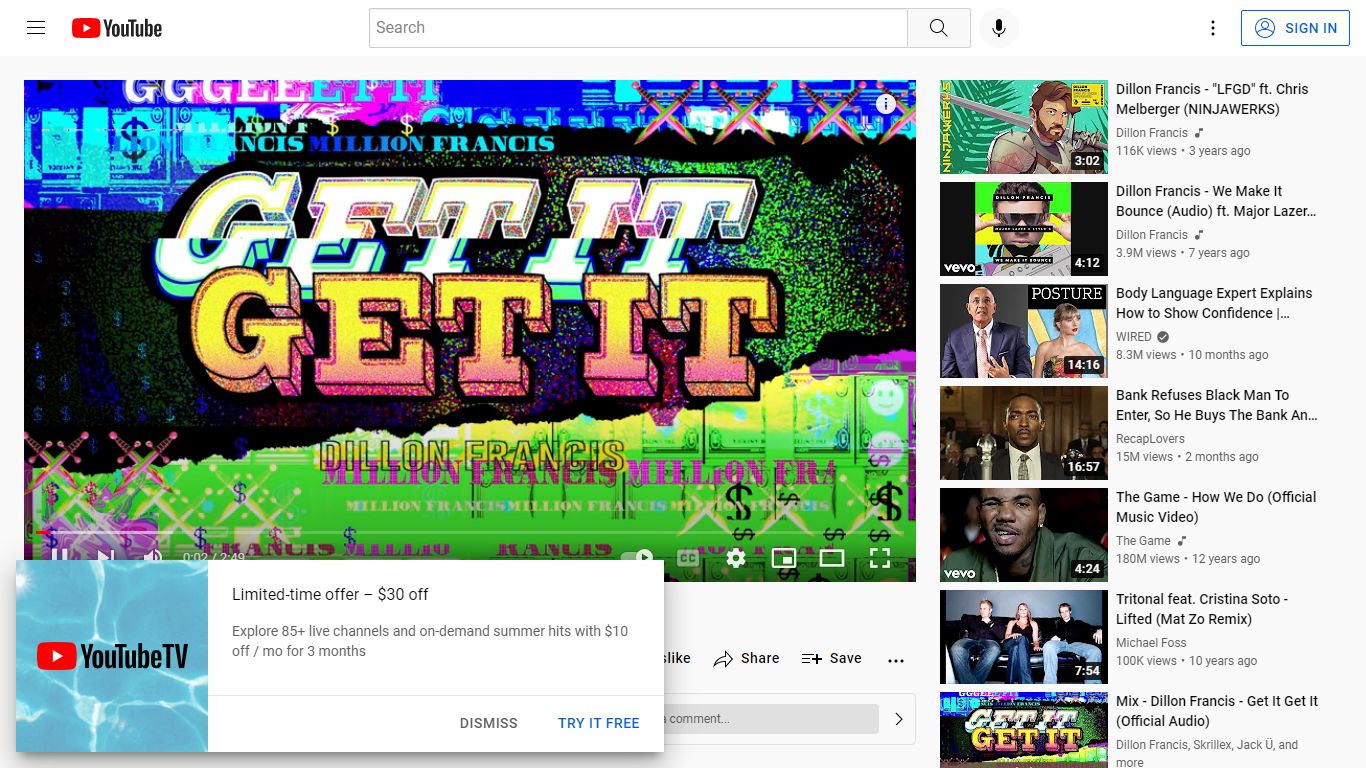The width and height of the screenshot is (1366, 768).
Task: Click Try It Free on offer
Action: point(599,723)
